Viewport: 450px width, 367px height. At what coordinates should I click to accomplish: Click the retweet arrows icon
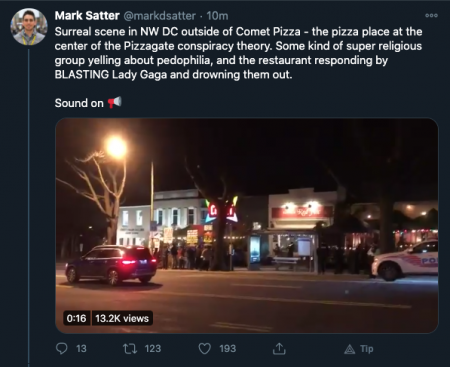tap(130, 349)
